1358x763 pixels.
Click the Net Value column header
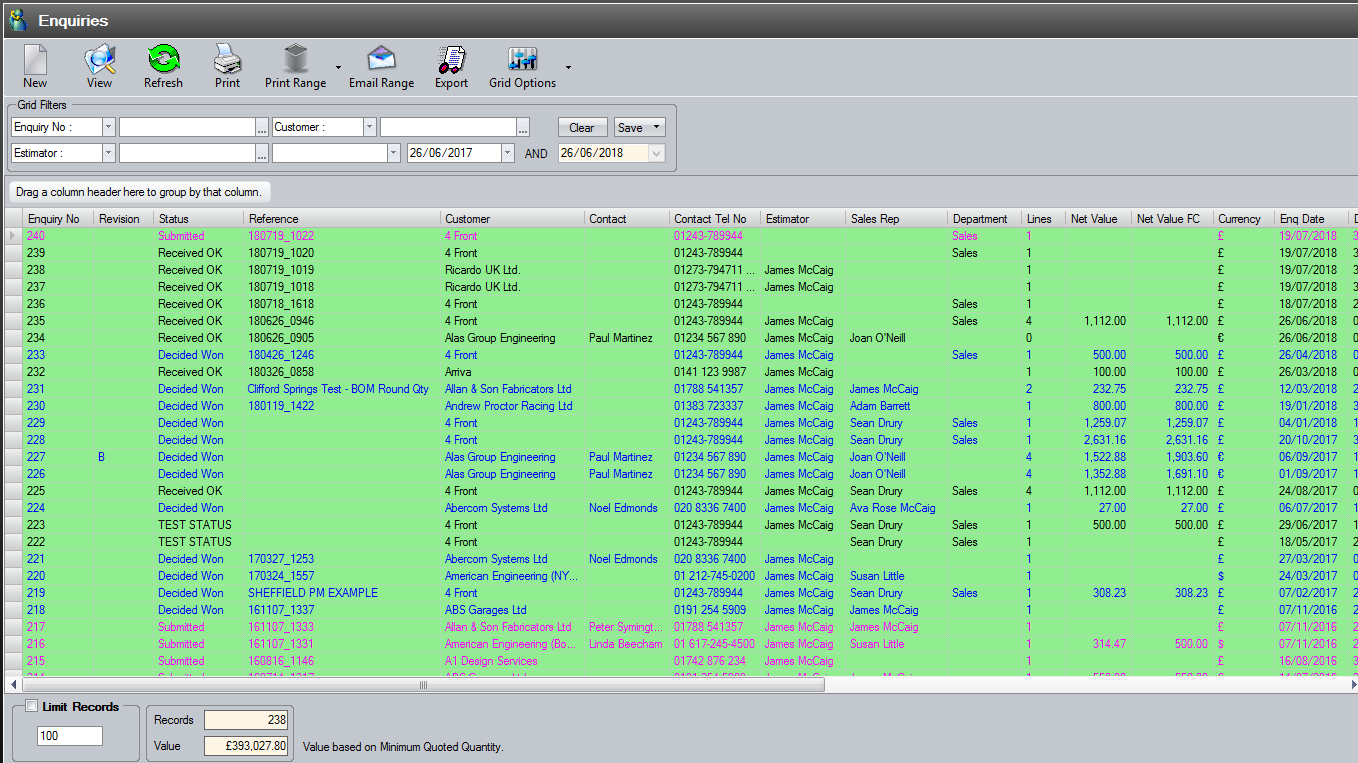(1093, 219)
